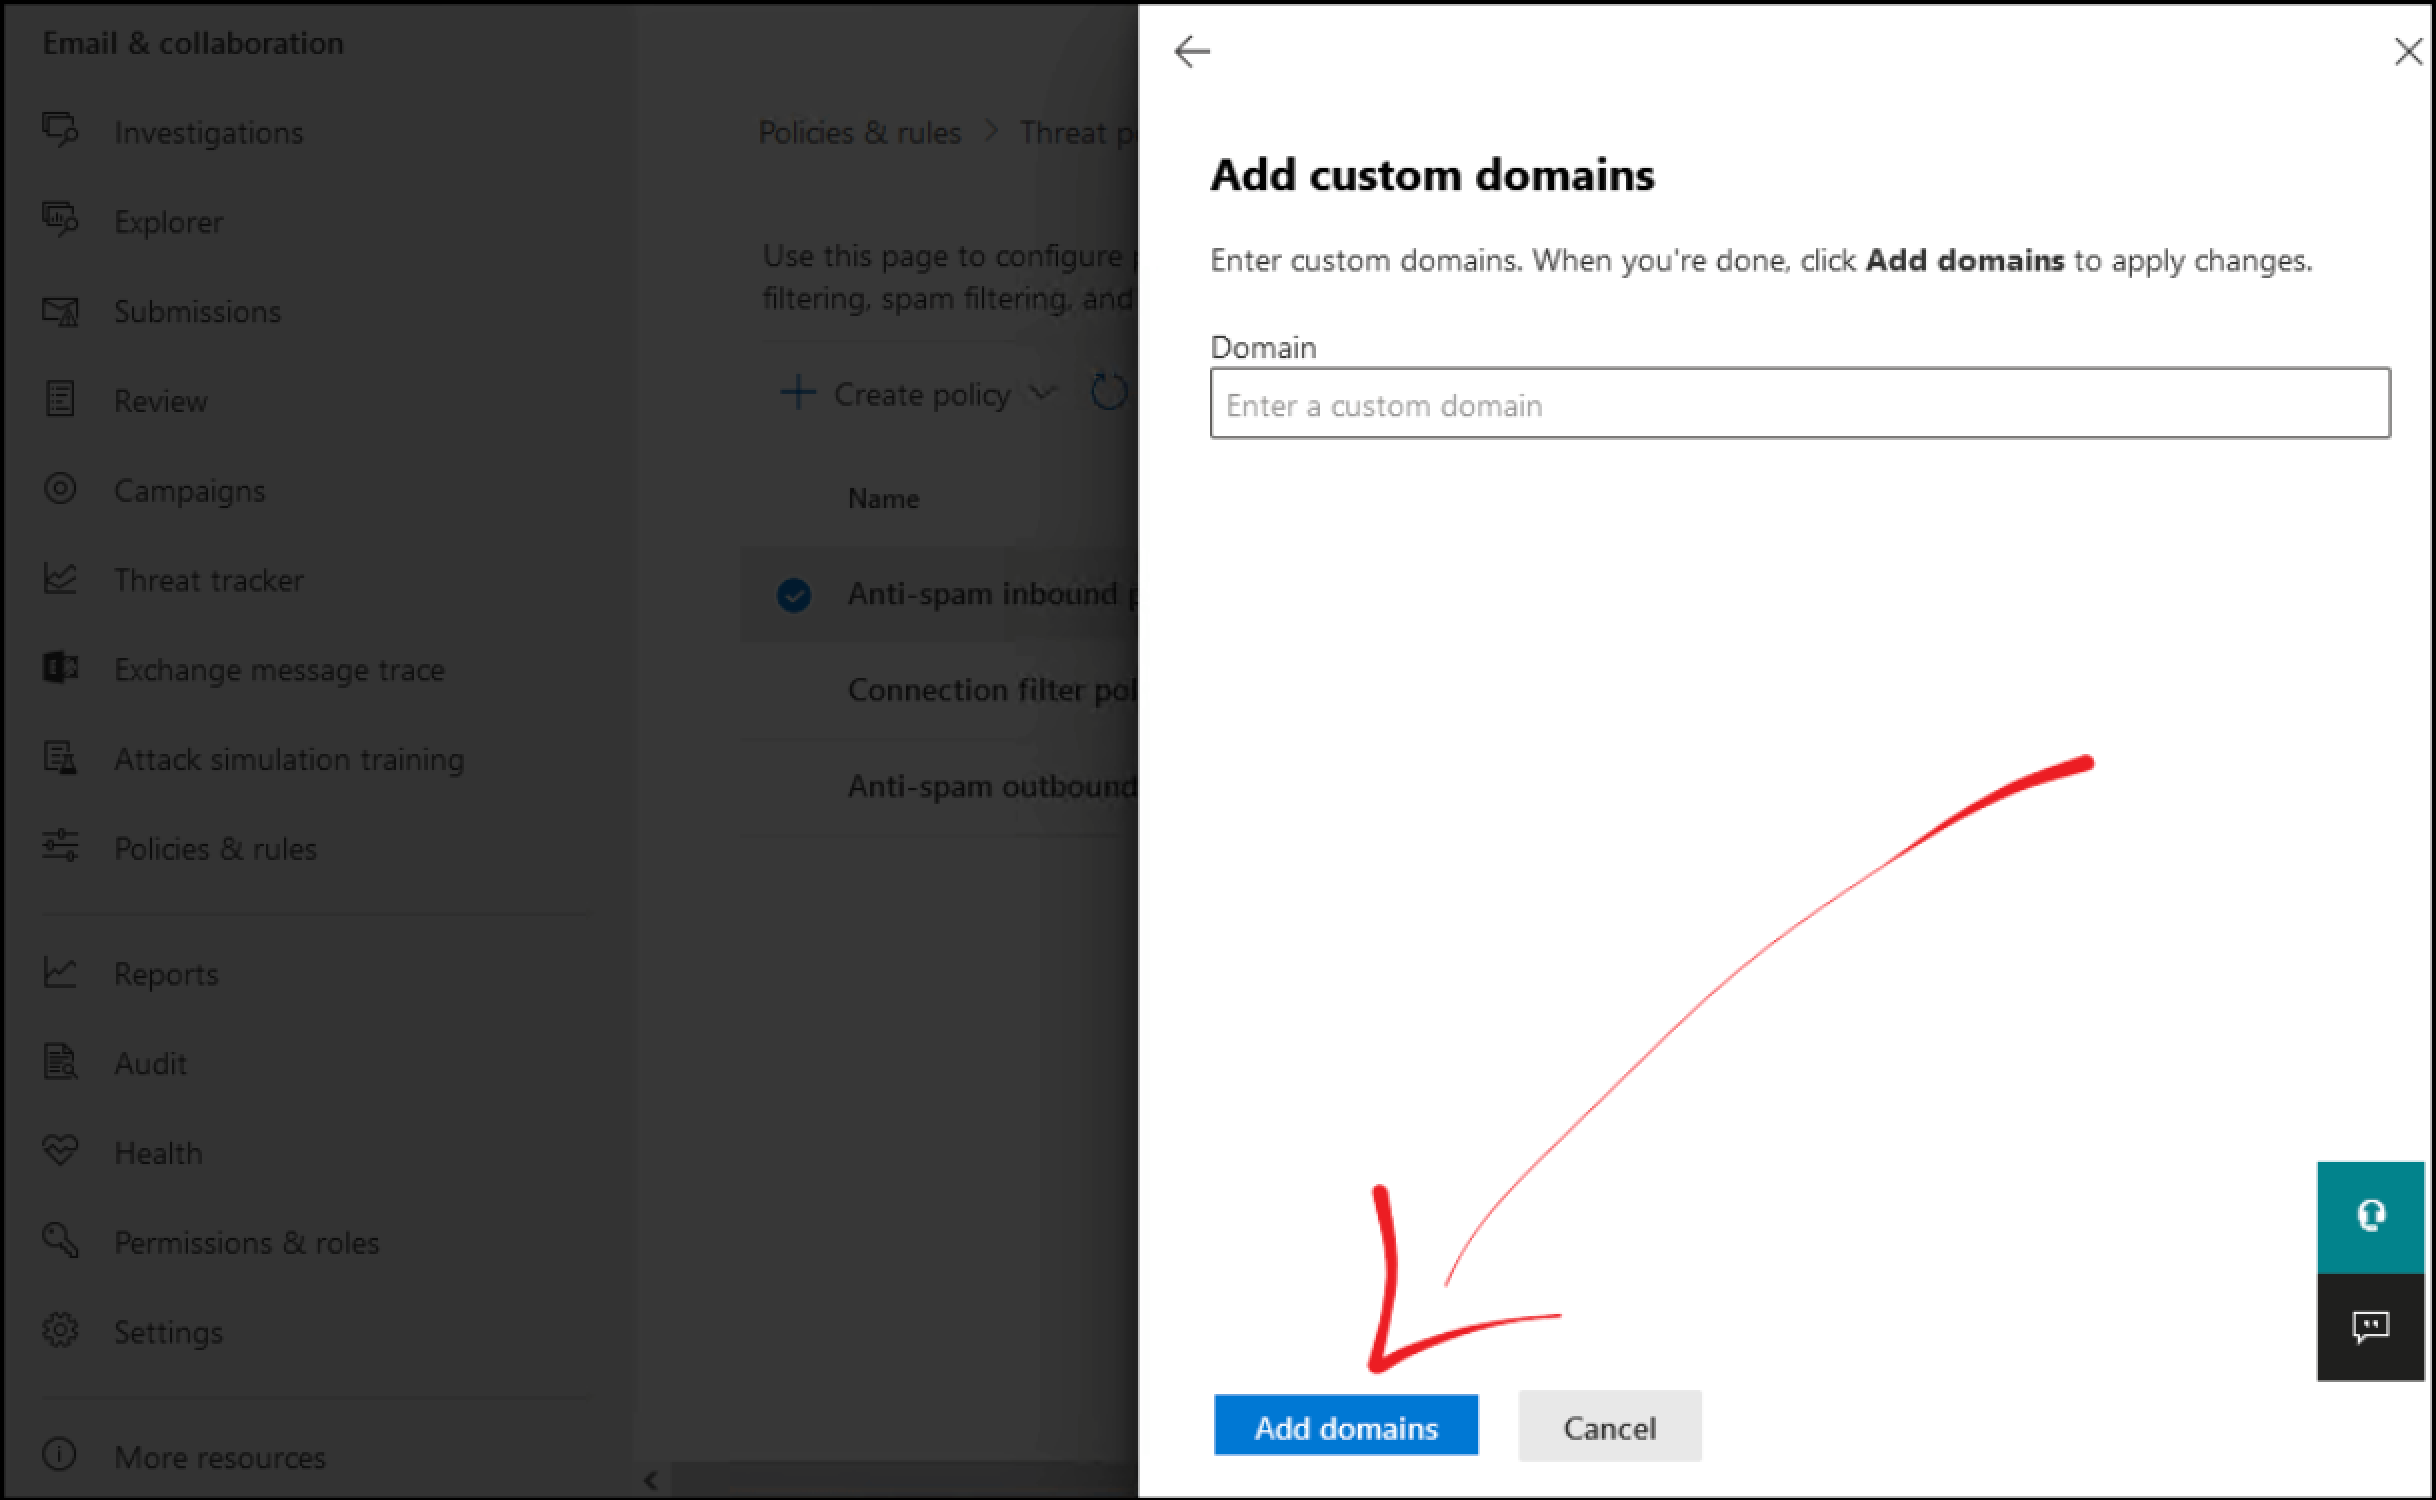Select the Anti-spam inbound policy row
Screen dimensions: 2436x1500
click(x=939, y=594)
